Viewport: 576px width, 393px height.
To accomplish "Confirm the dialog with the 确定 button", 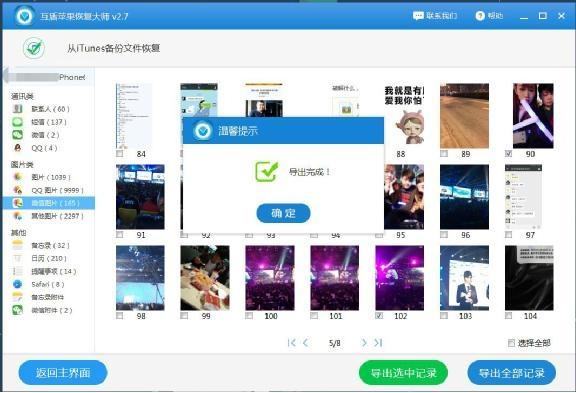I will [x=283, y=213].
